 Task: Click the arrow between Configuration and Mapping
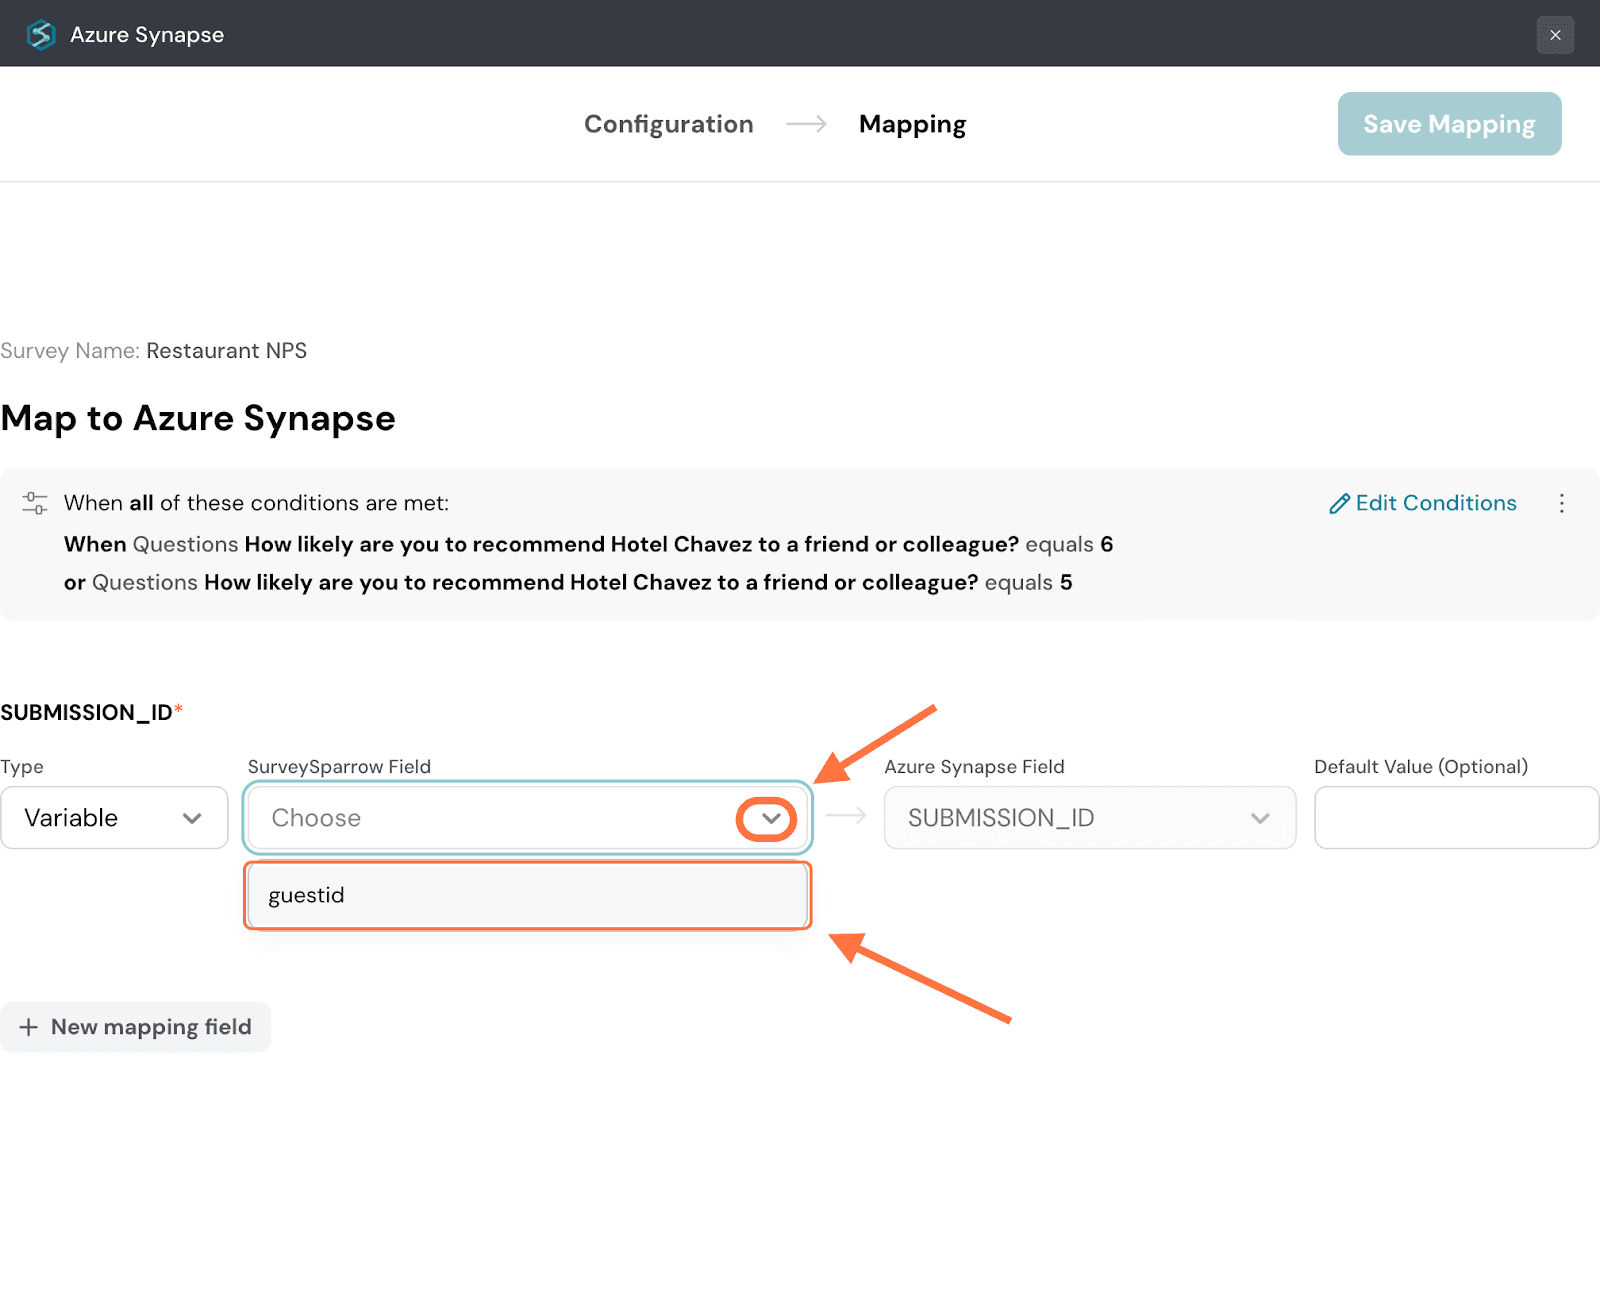806,124
